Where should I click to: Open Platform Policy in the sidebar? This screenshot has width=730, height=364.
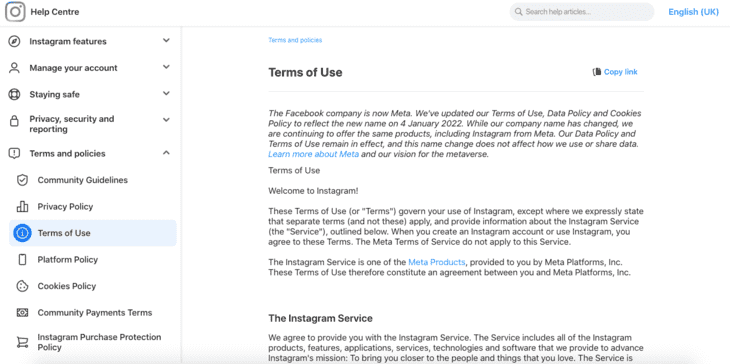(x=68, y=260)
